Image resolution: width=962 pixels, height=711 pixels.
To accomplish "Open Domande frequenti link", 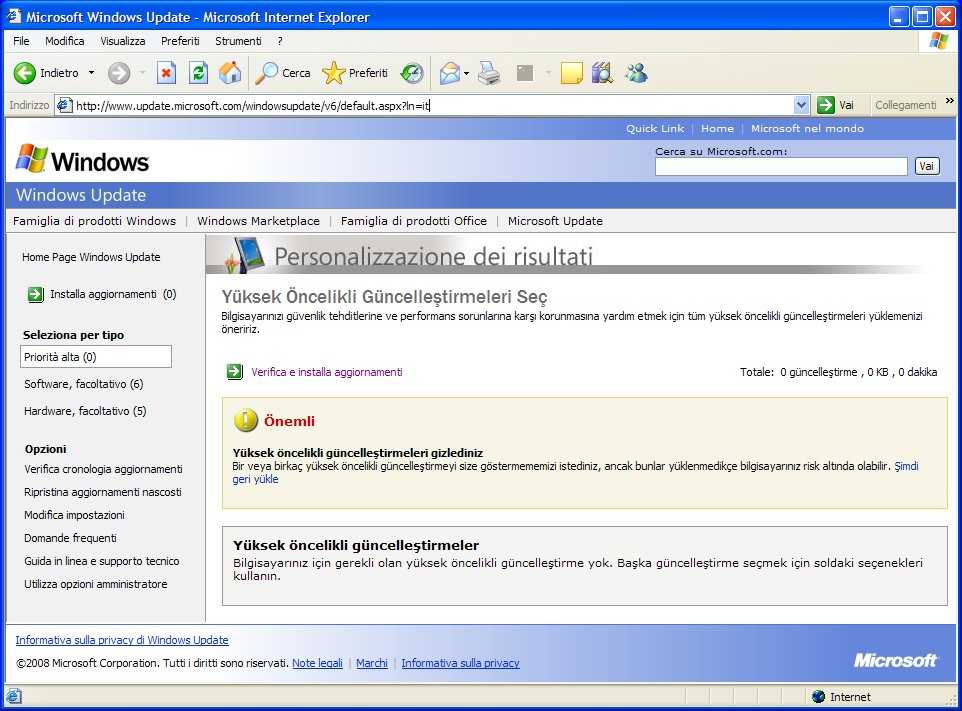I will [70, 538].
